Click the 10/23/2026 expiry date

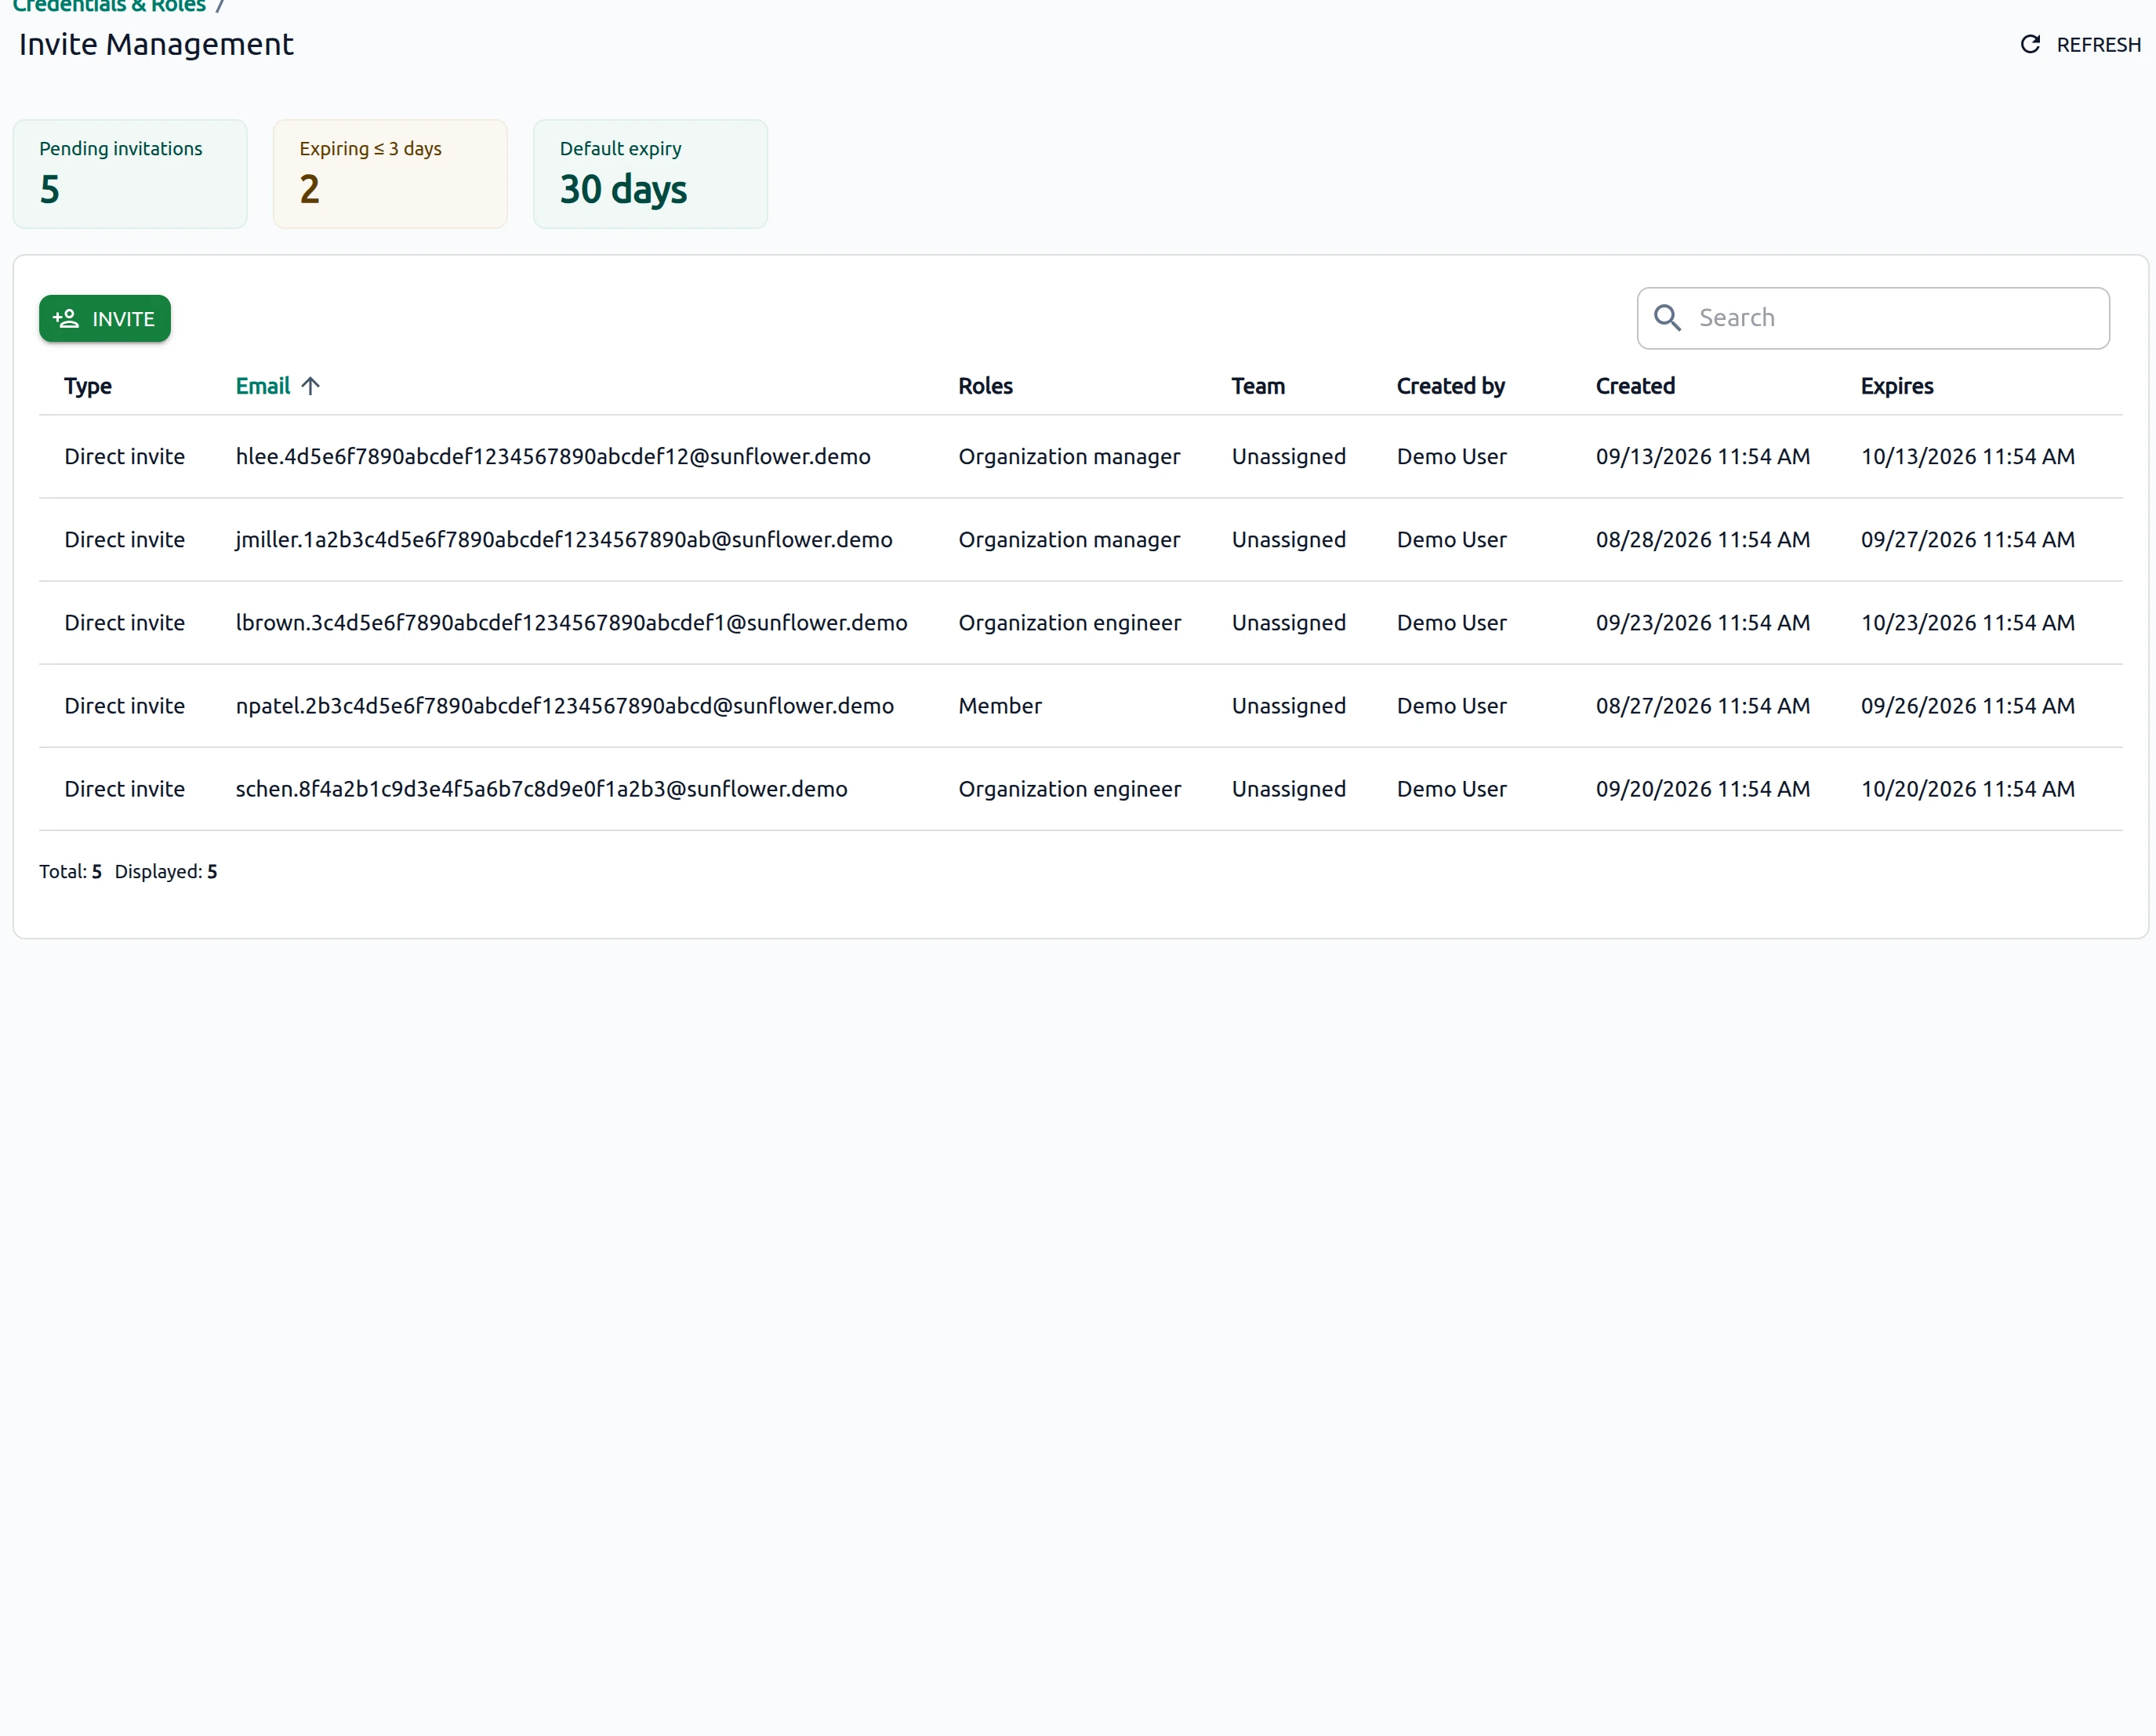pyautogui.click(x=1968, y=623)
